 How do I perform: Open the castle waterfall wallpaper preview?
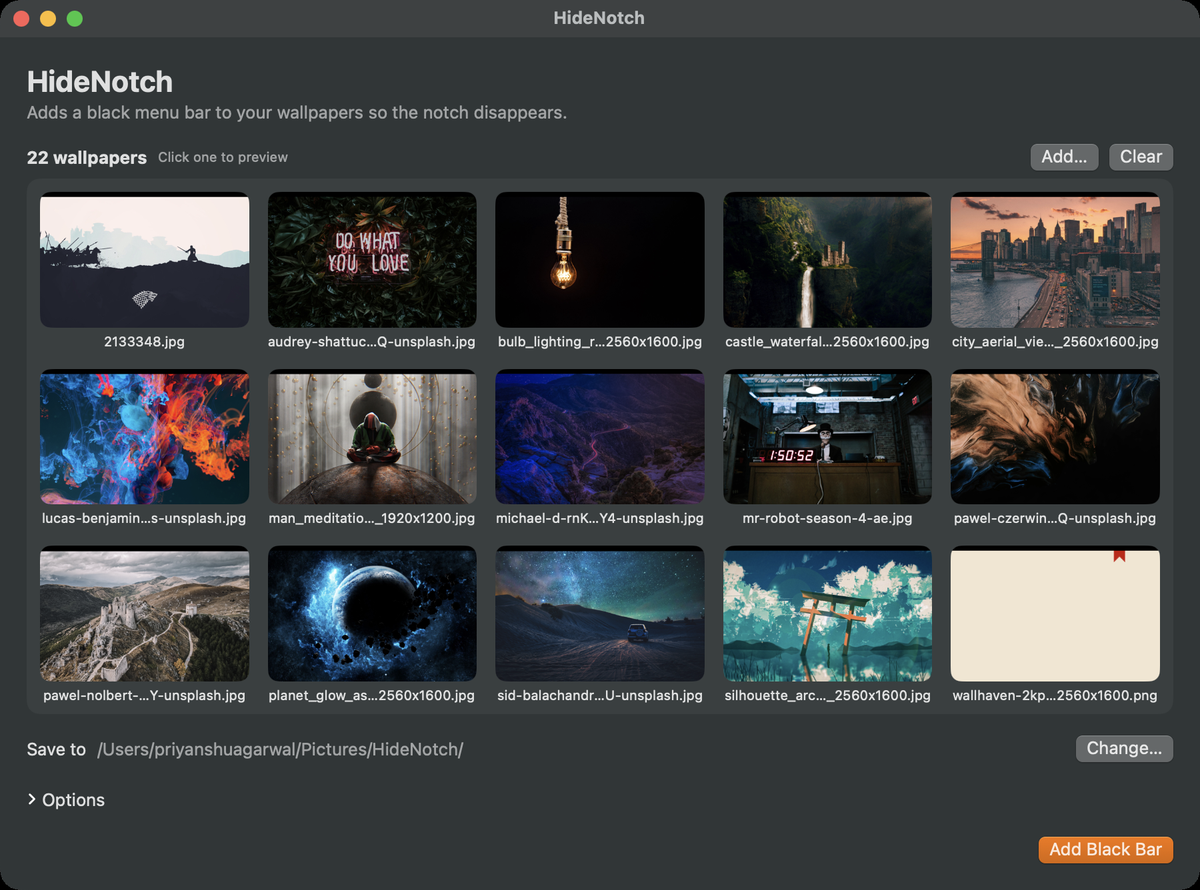click(x=827, y=260)
